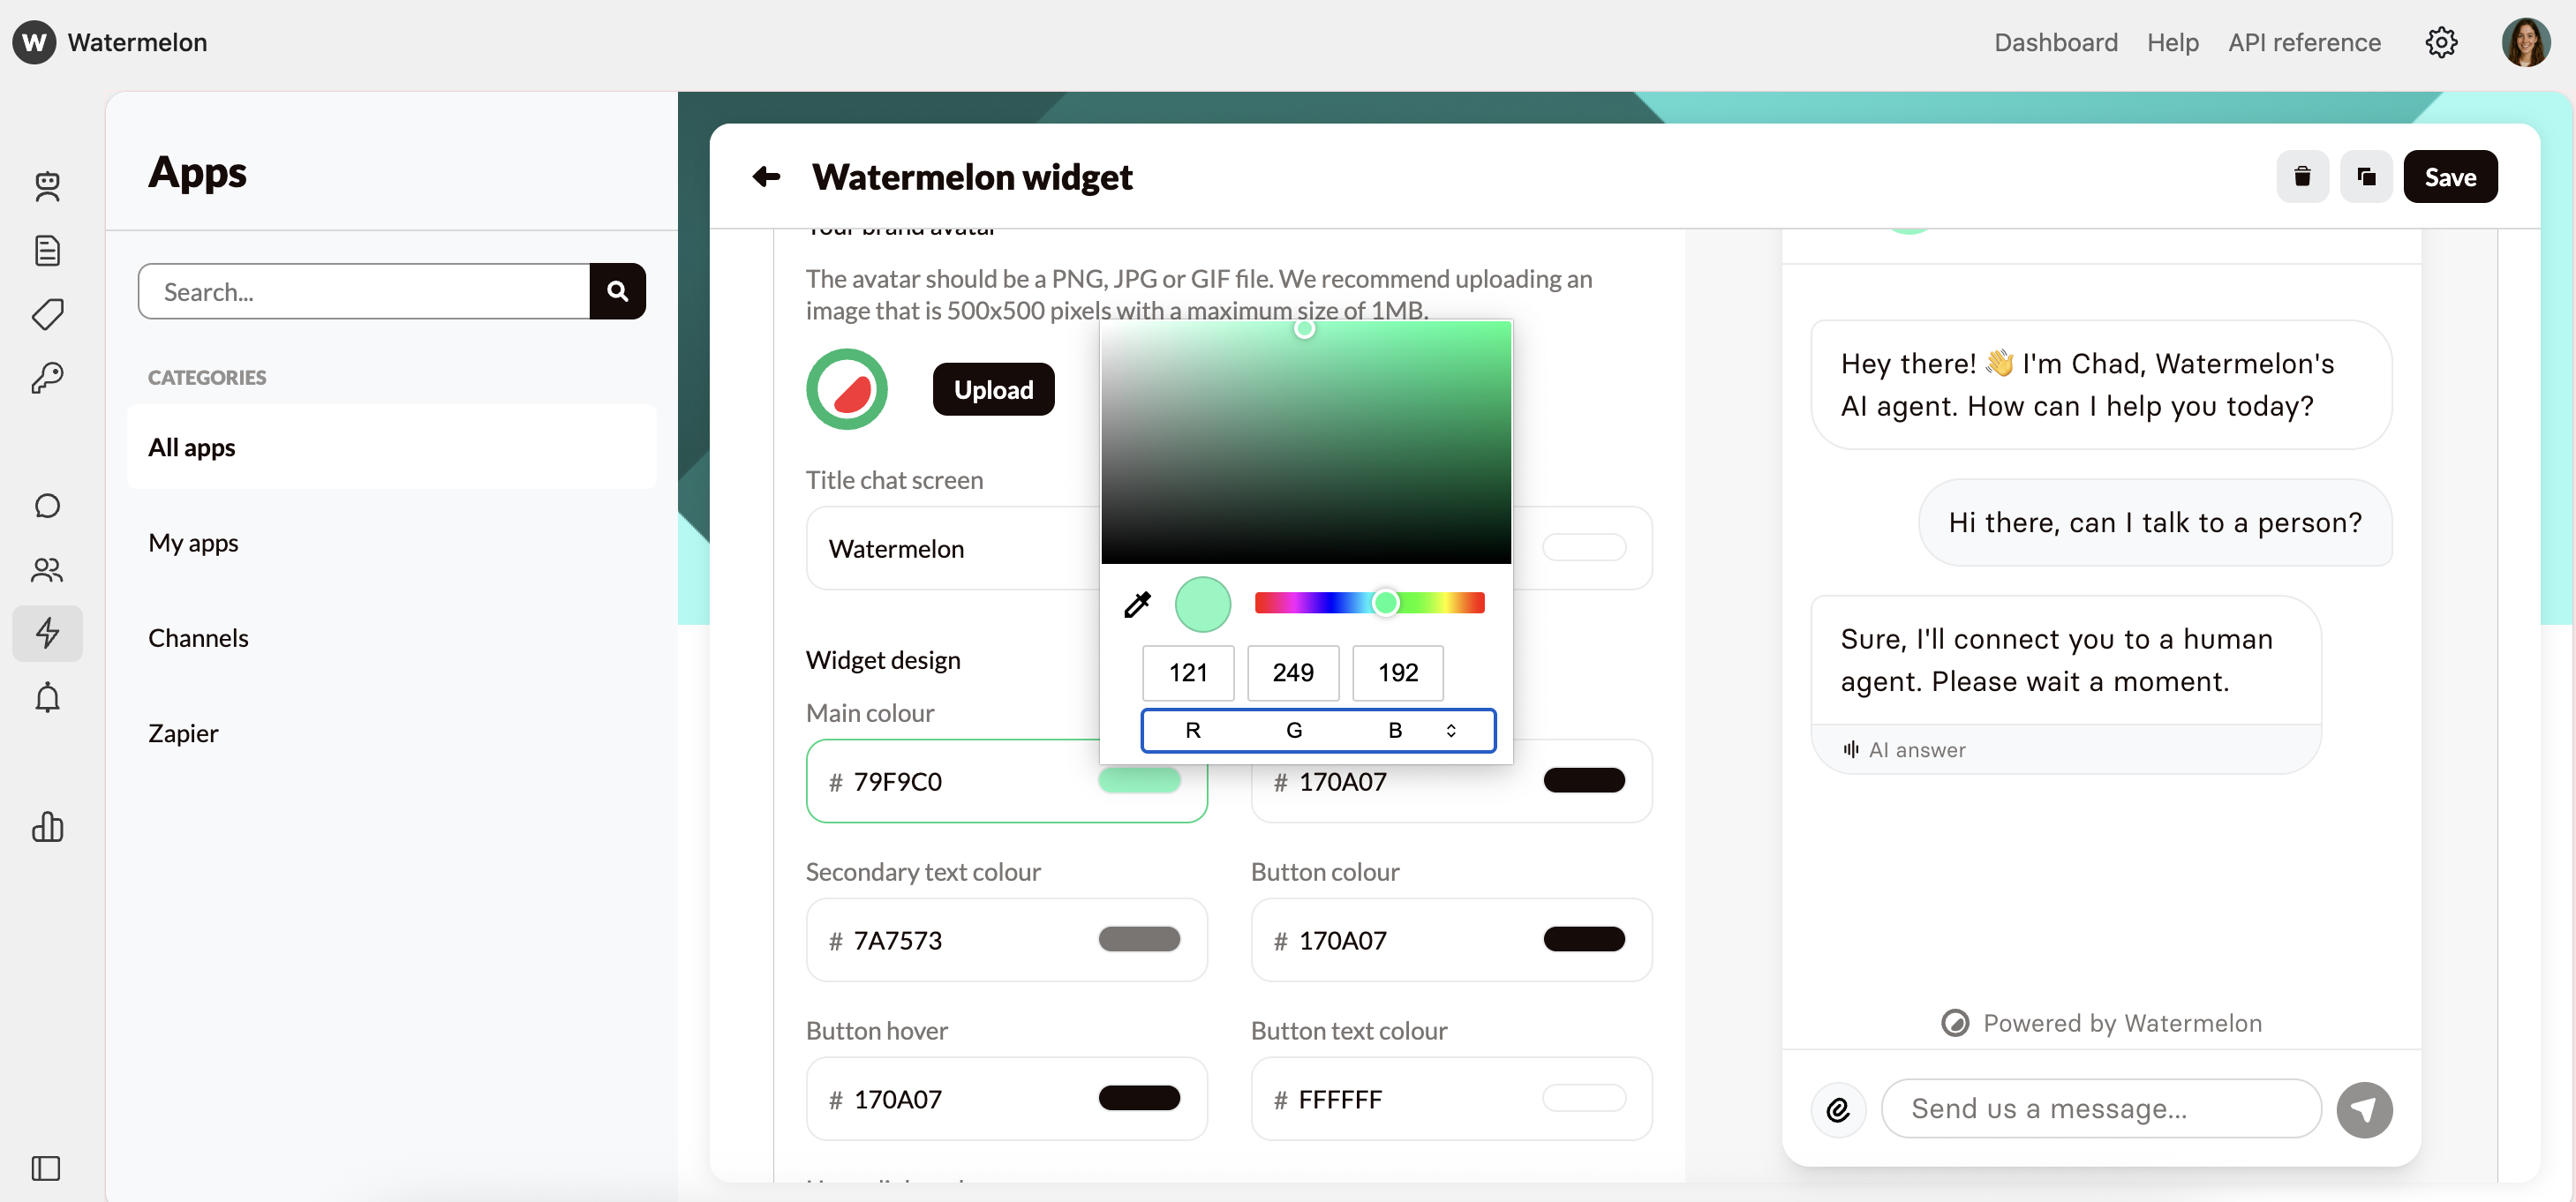Open the Teams panel (users icon)
The image size is (2576, 1202).
(x=48, y=570)
